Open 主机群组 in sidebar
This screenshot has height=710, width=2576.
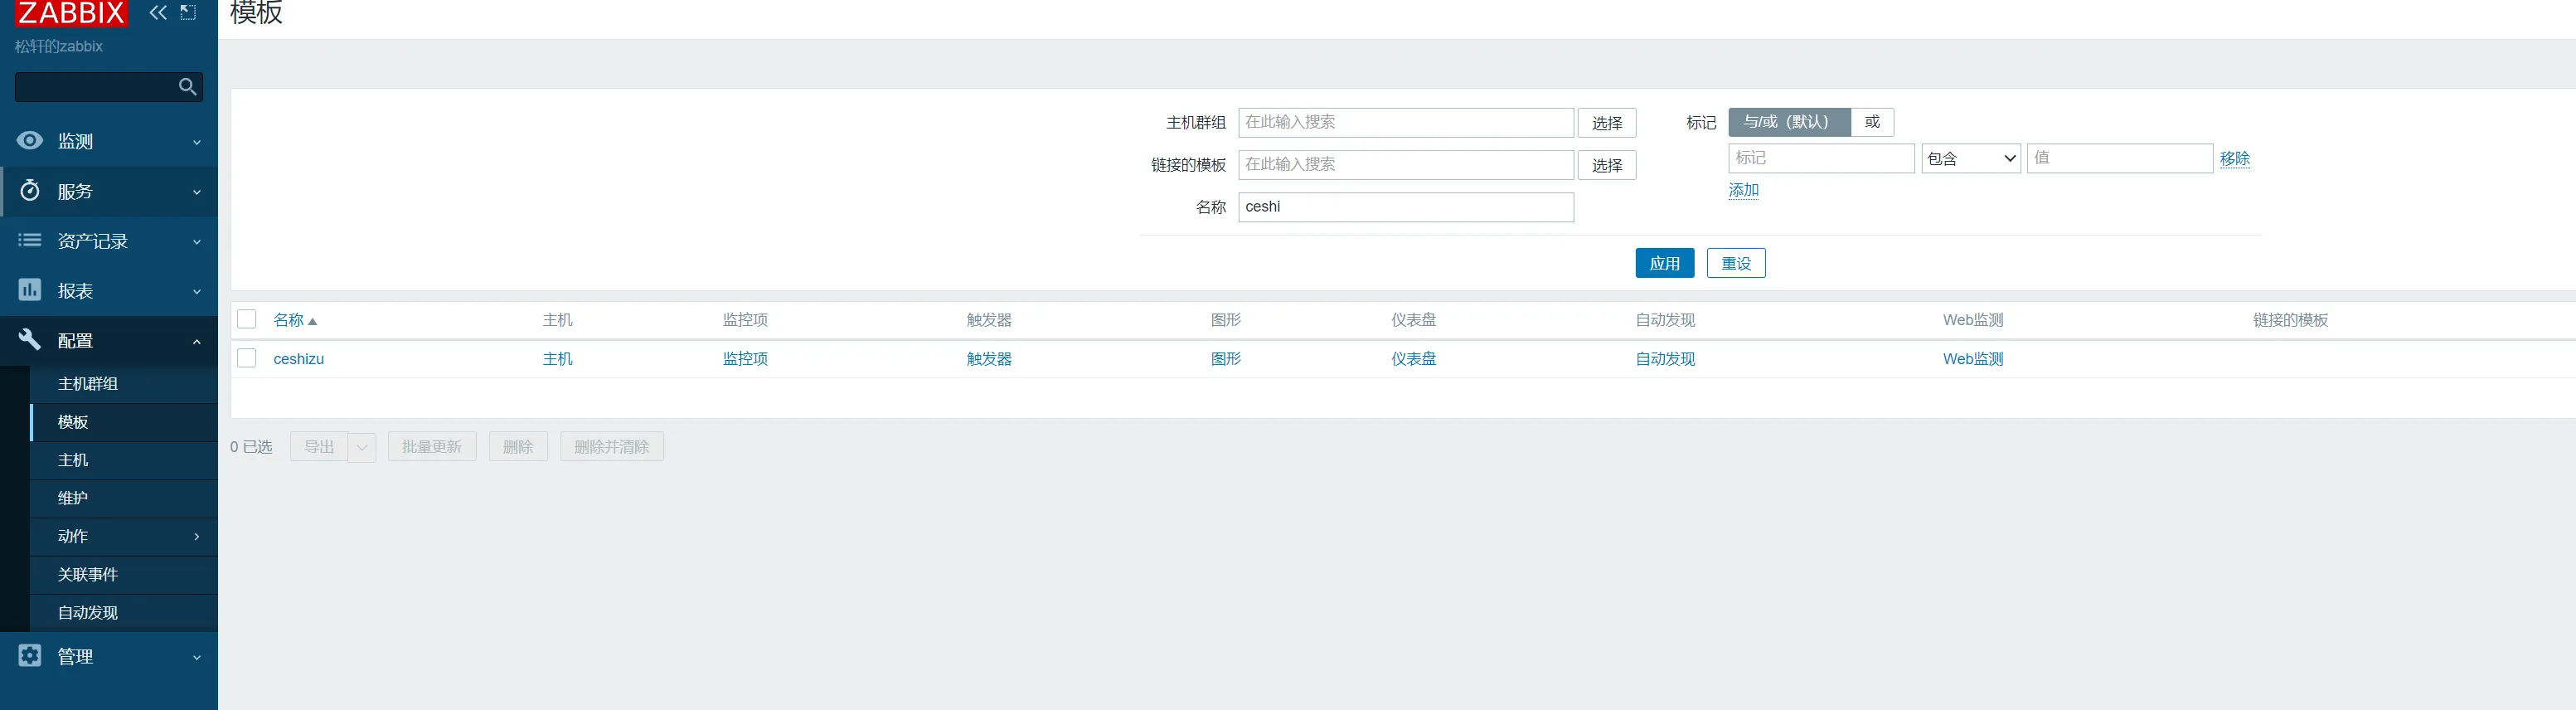coord(88,384)
